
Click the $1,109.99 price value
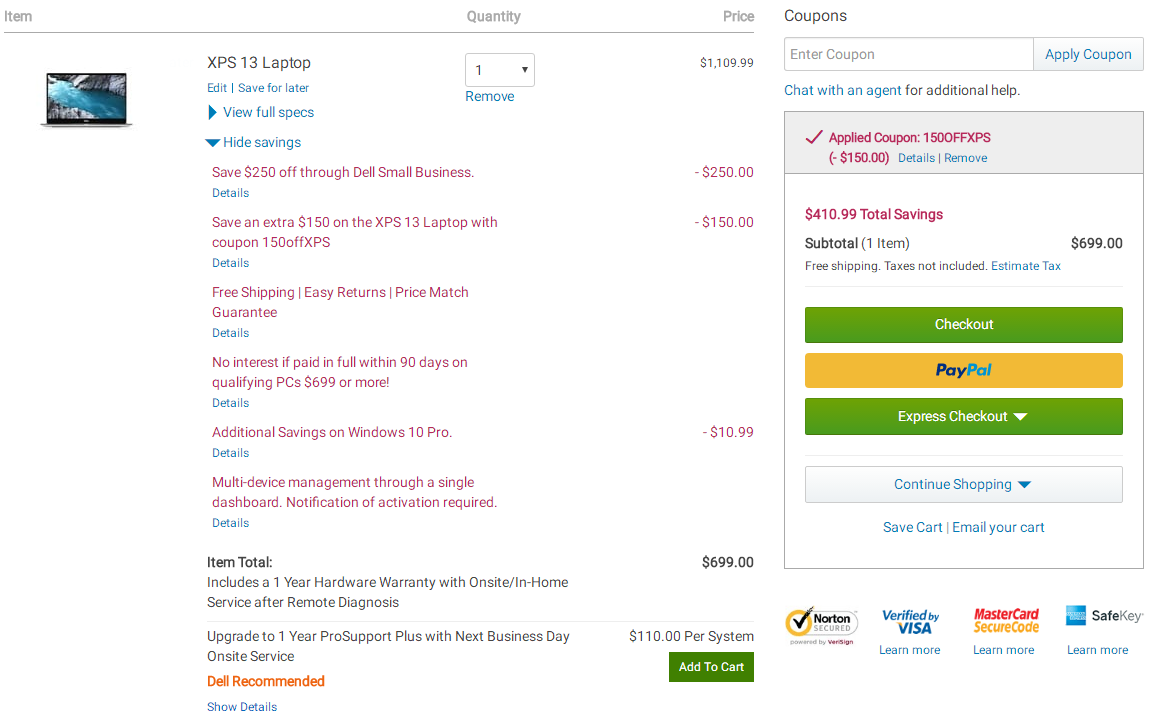[726, 63]
